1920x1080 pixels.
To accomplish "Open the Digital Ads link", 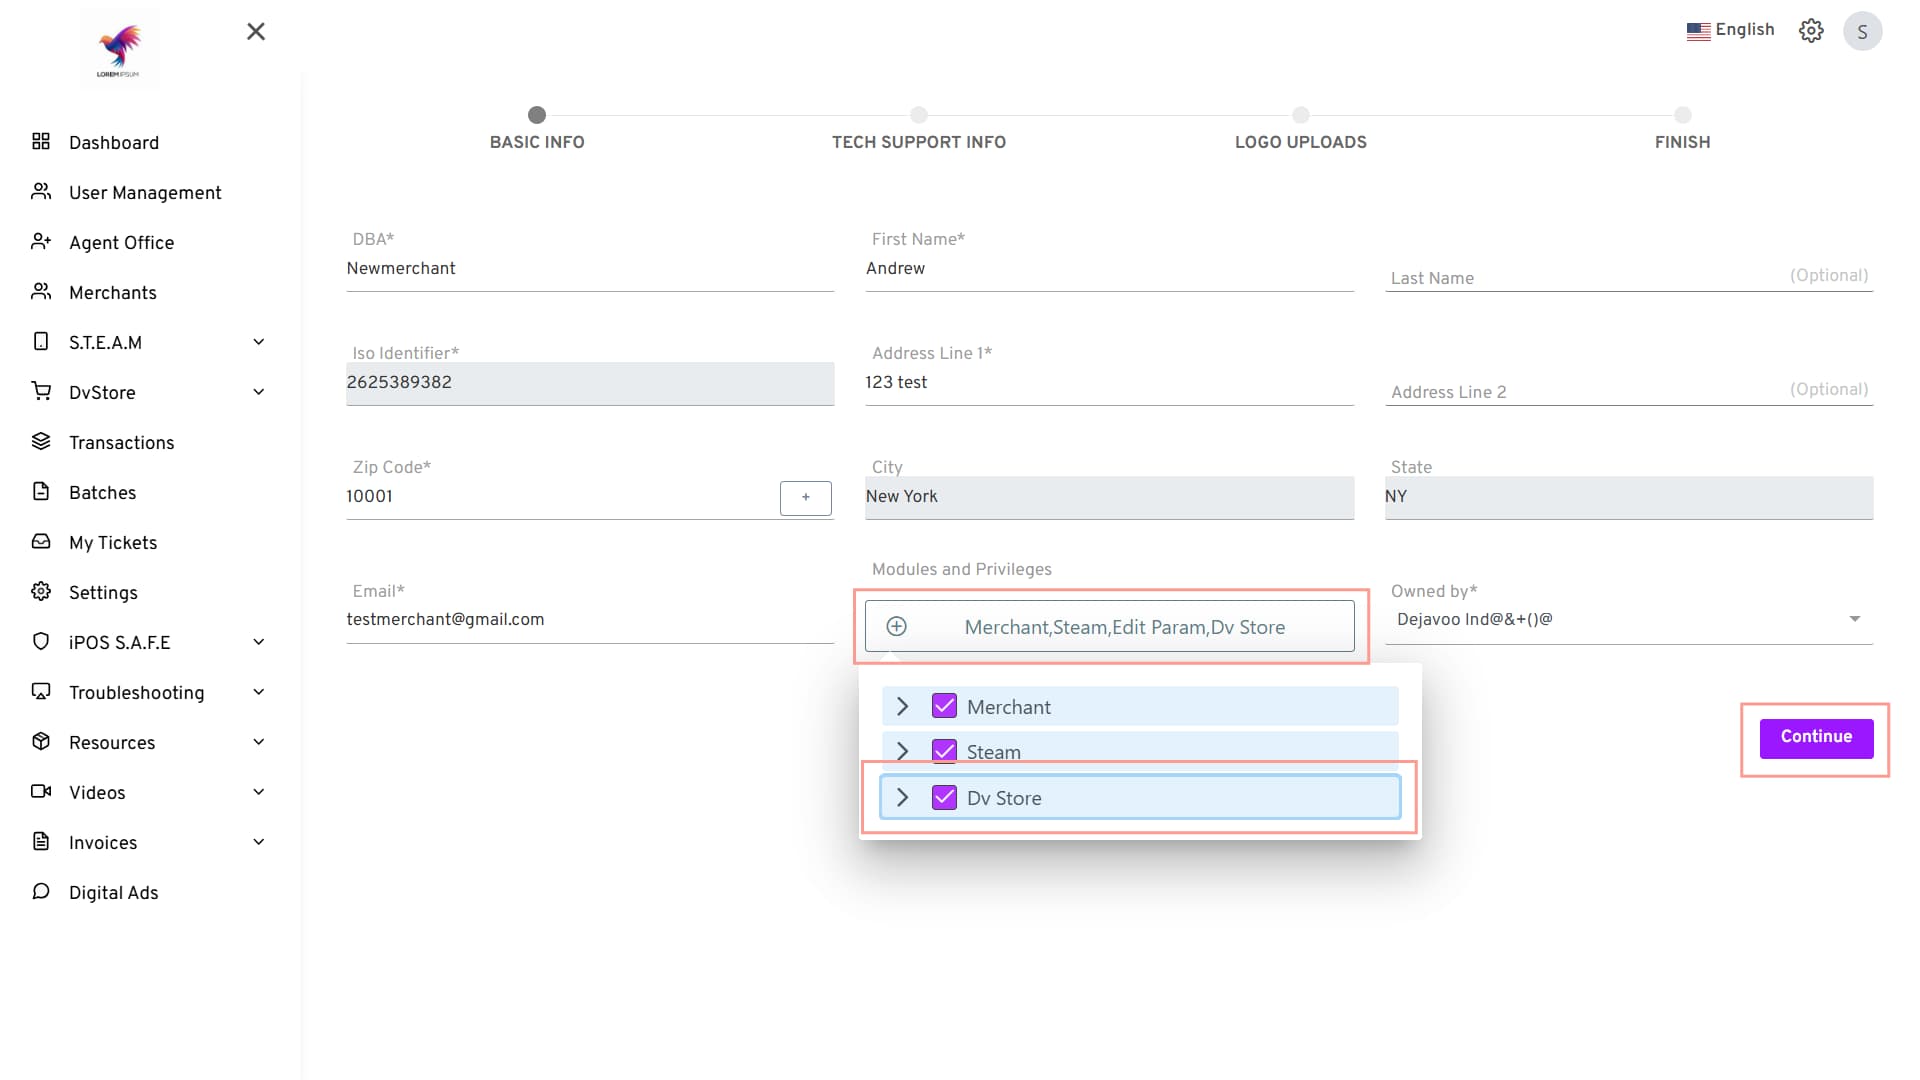I will (113, 892).
